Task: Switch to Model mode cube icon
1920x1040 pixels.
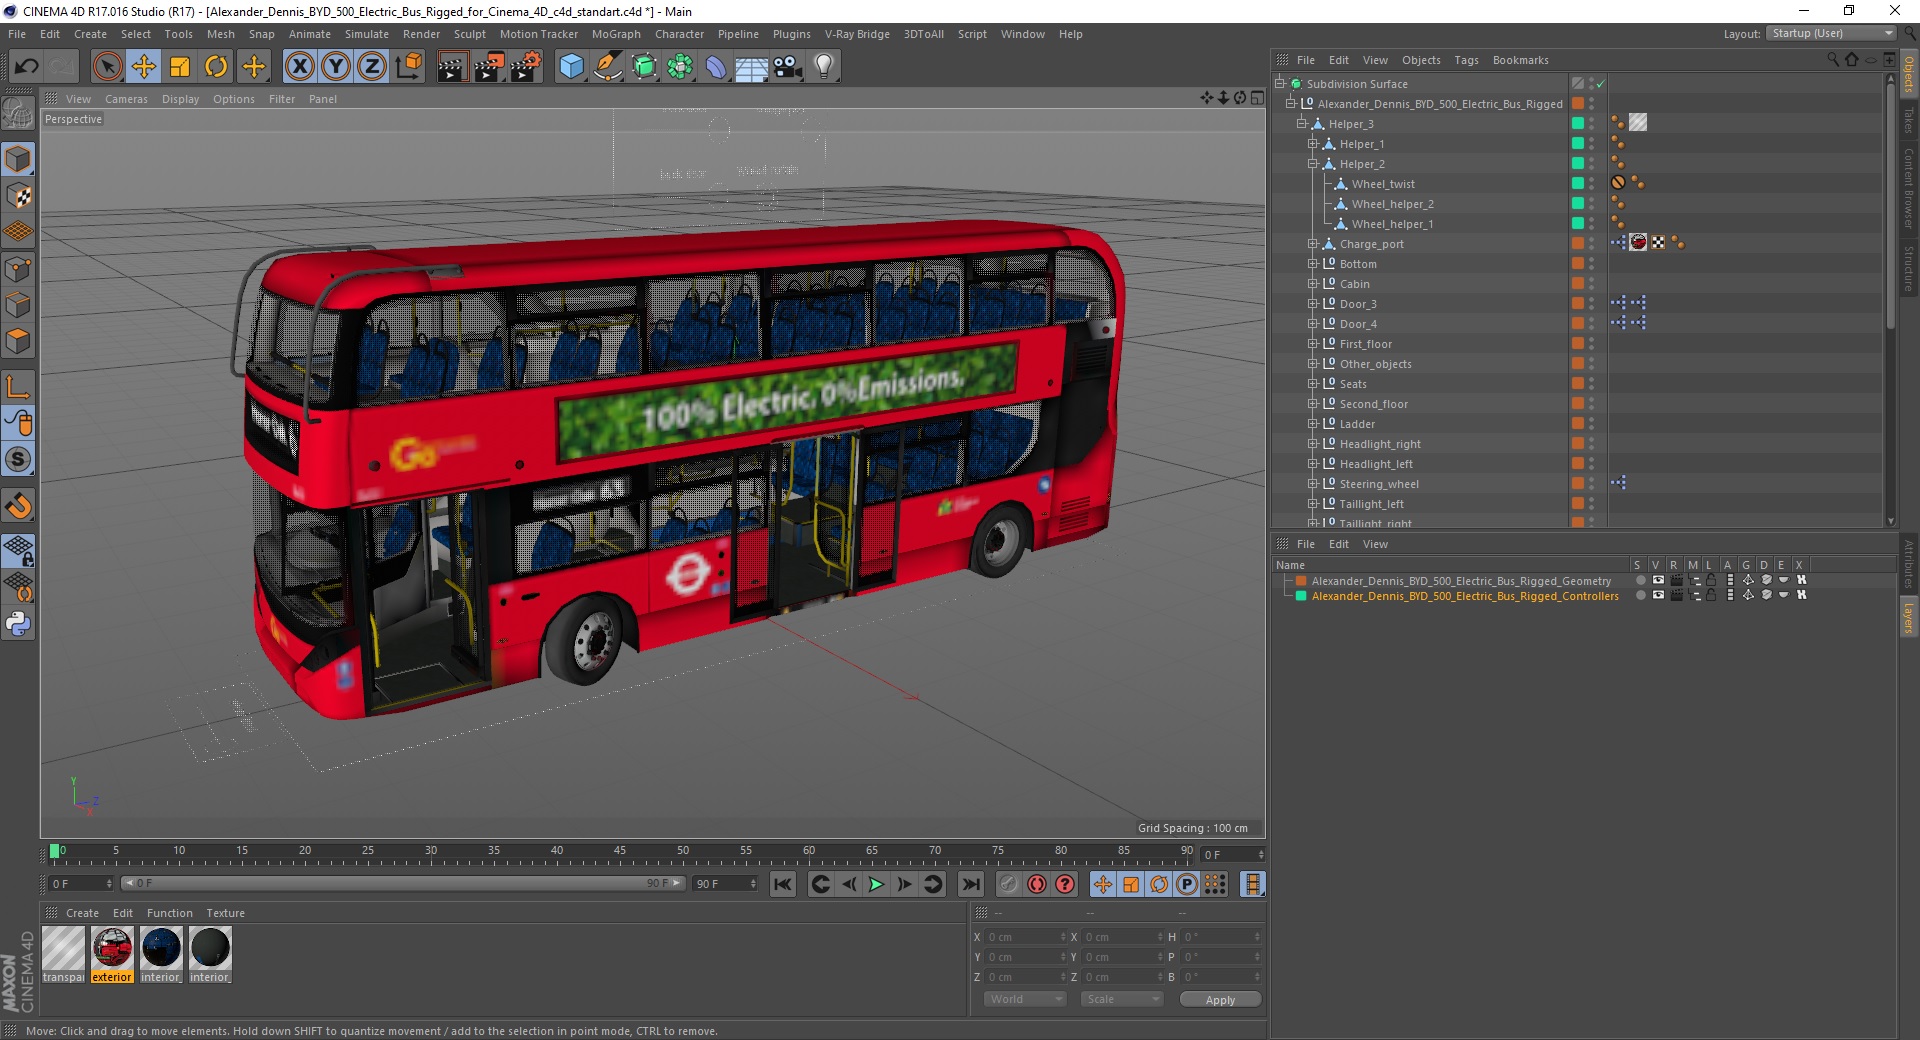Action: [18, 159]
